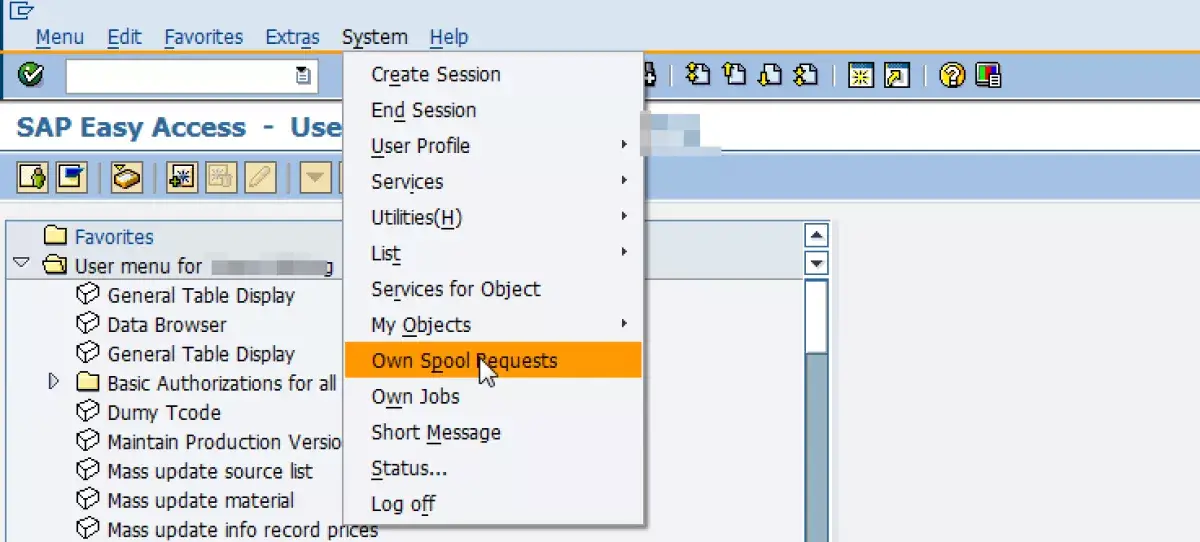
Task: Close the open System menu
Action: 375,37
